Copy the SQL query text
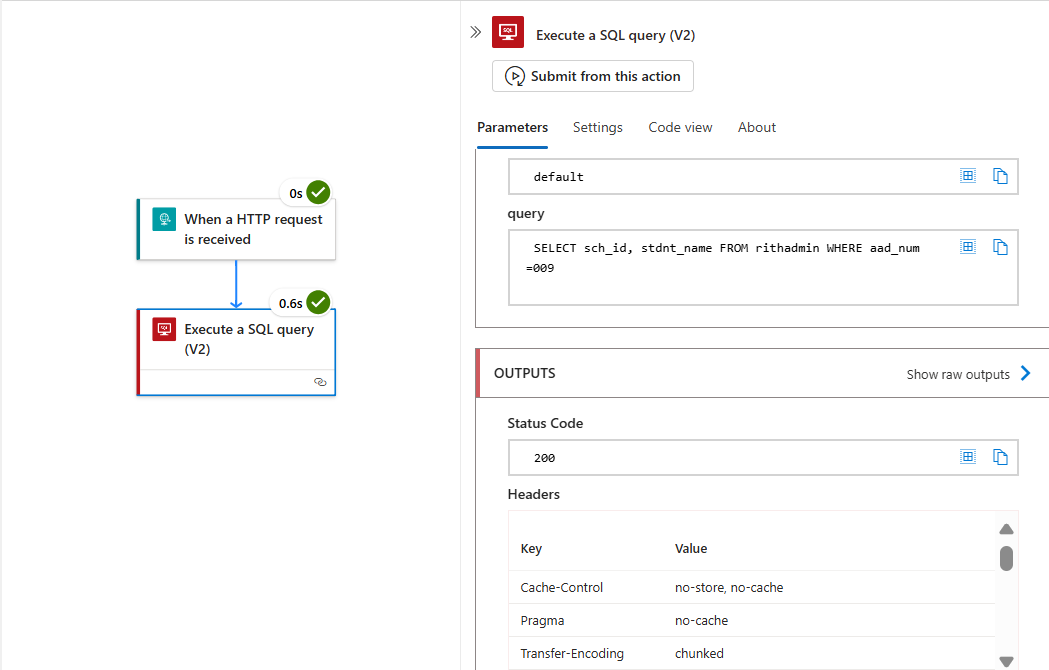Image resolution: width=1049 pixels, height=670 pixels. click(999, 247)
